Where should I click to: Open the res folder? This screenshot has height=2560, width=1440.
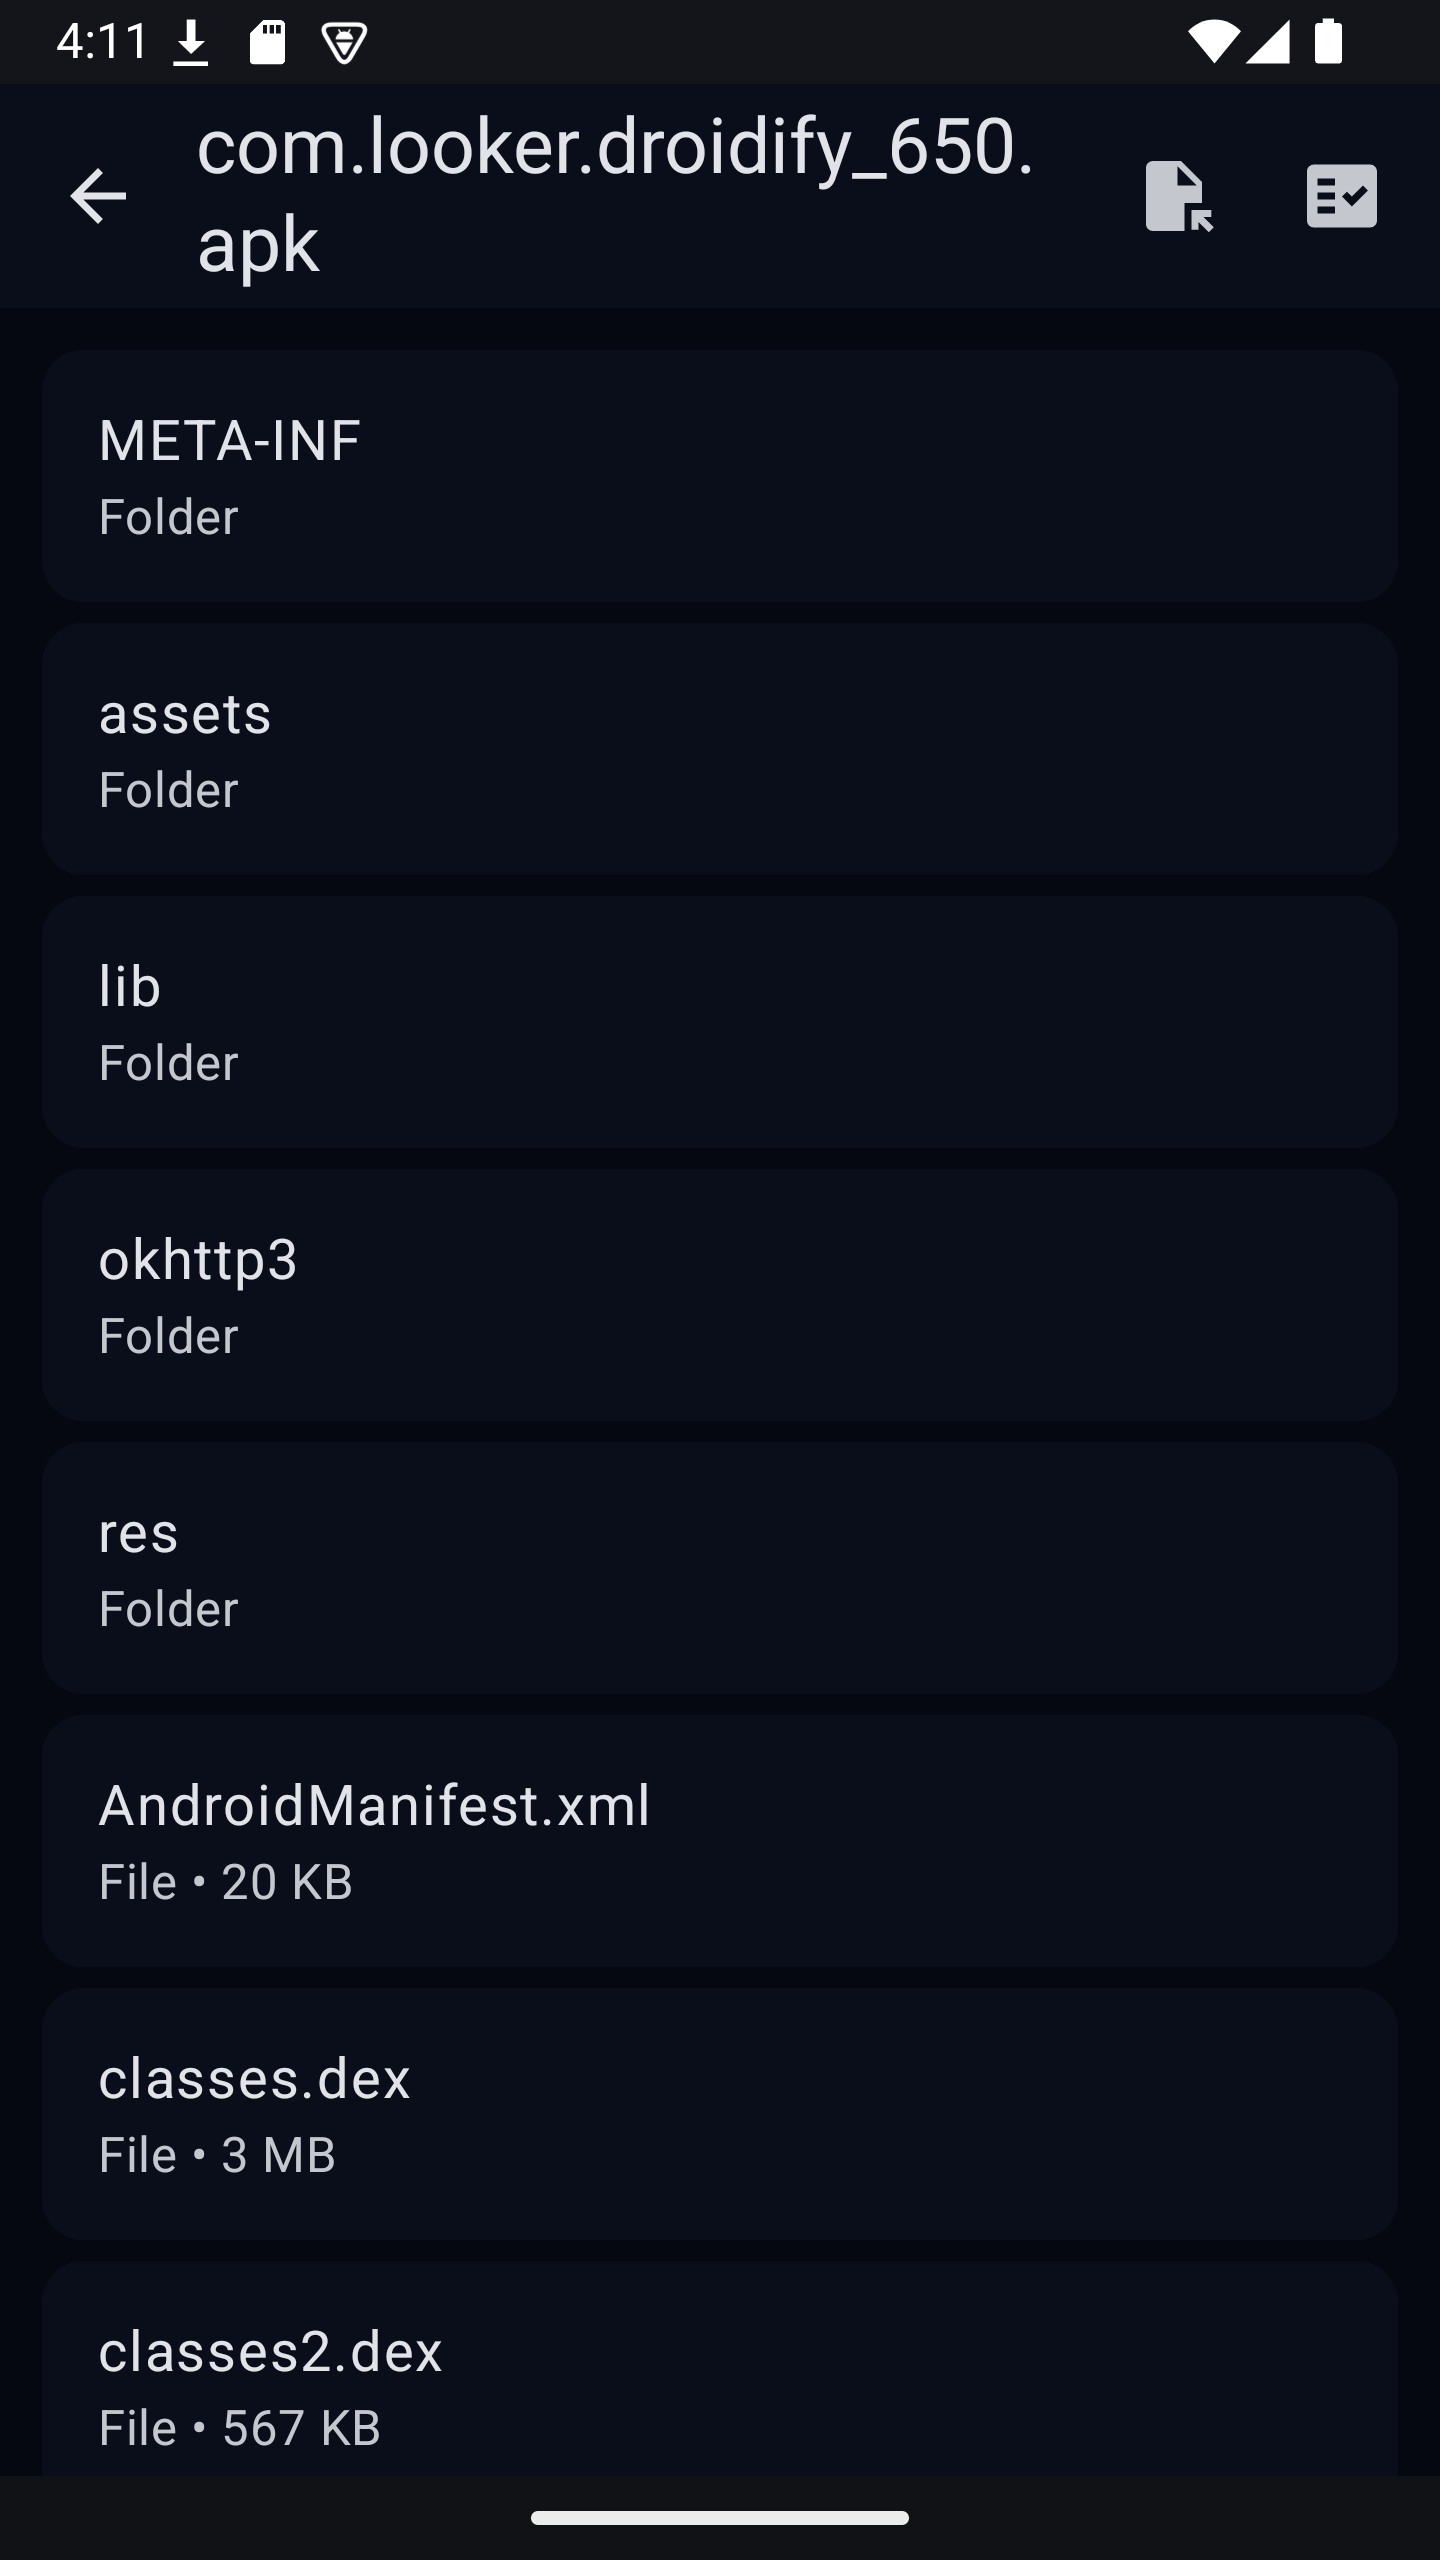point(720,1568)
